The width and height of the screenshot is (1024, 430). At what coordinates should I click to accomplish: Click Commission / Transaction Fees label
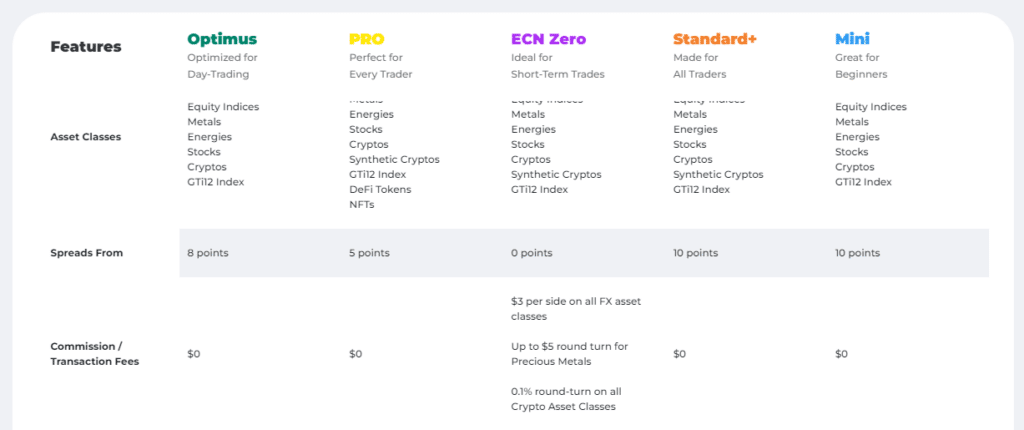click(95, 354)
